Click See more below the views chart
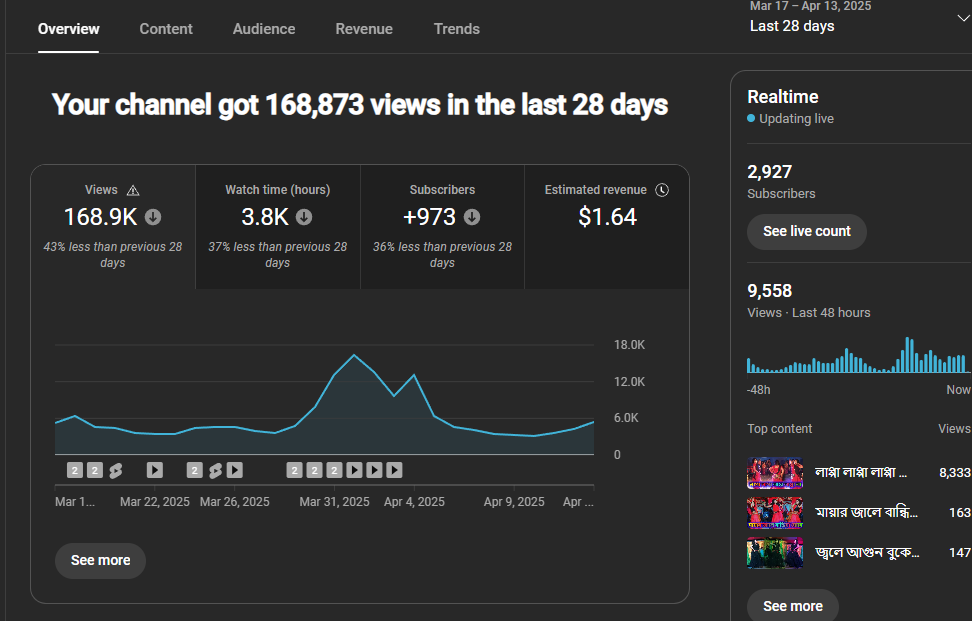 coord(100,561)
